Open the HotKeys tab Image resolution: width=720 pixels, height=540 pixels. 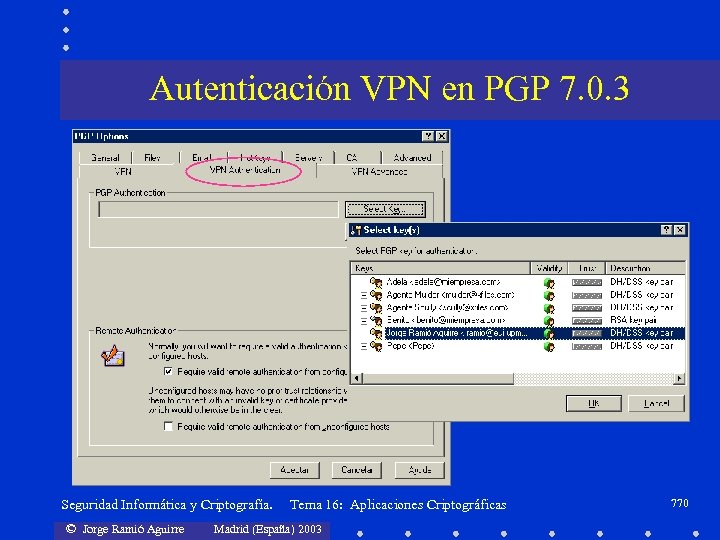point(255,158)
